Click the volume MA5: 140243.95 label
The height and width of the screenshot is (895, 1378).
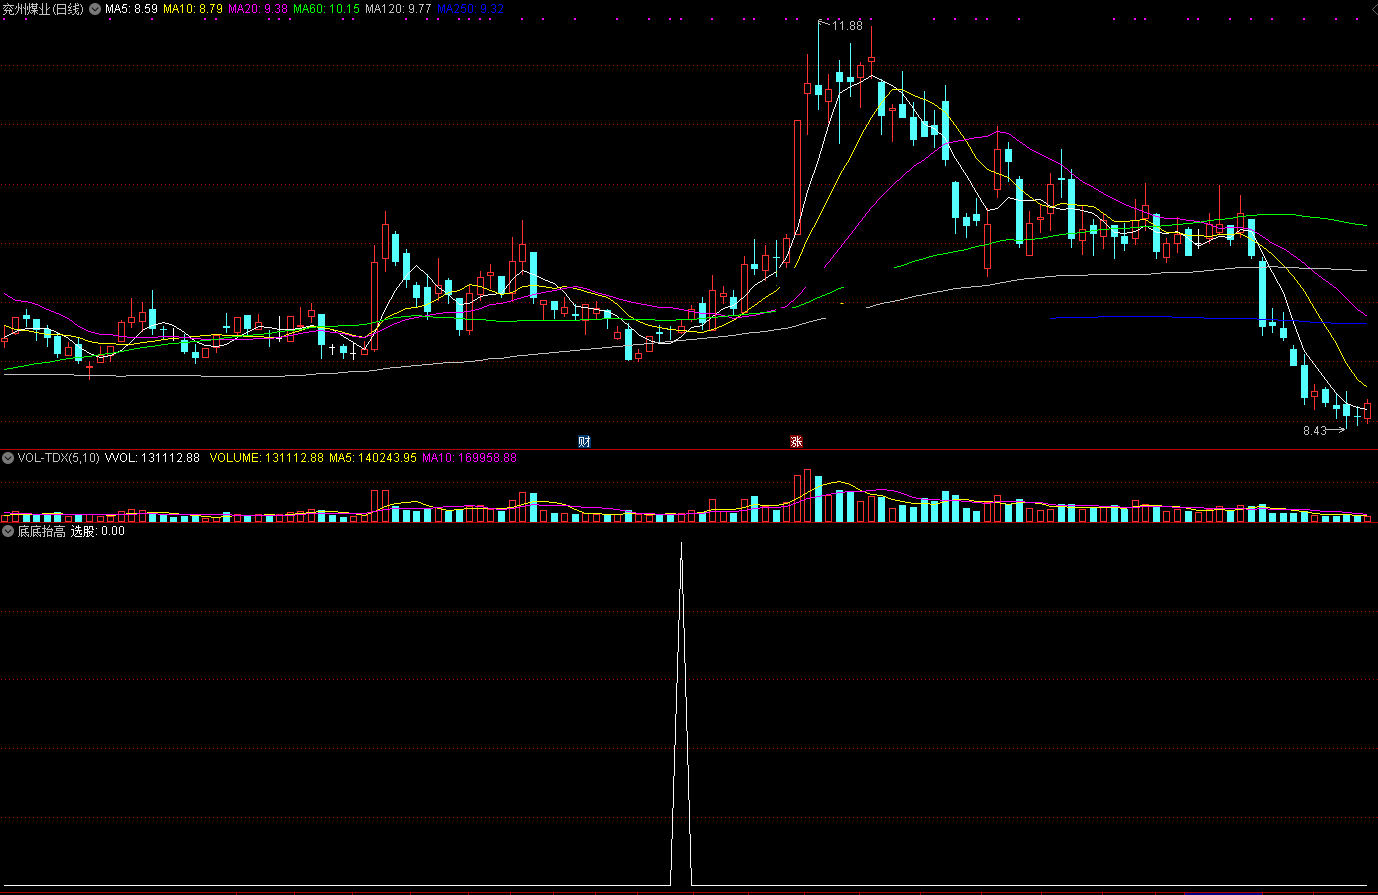click(x=373, y=458)
